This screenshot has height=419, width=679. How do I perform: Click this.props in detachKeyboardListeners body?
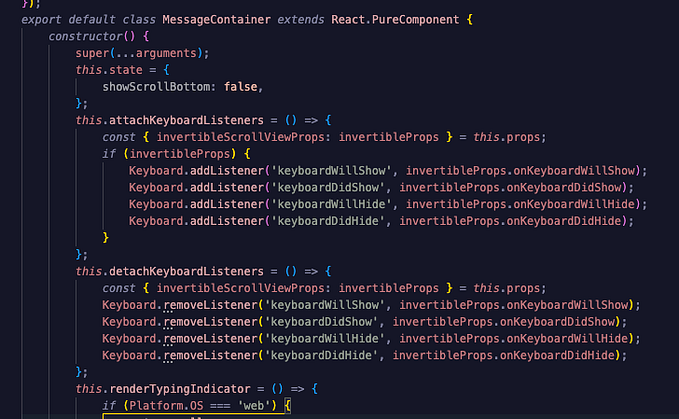[x=506, y=288]
